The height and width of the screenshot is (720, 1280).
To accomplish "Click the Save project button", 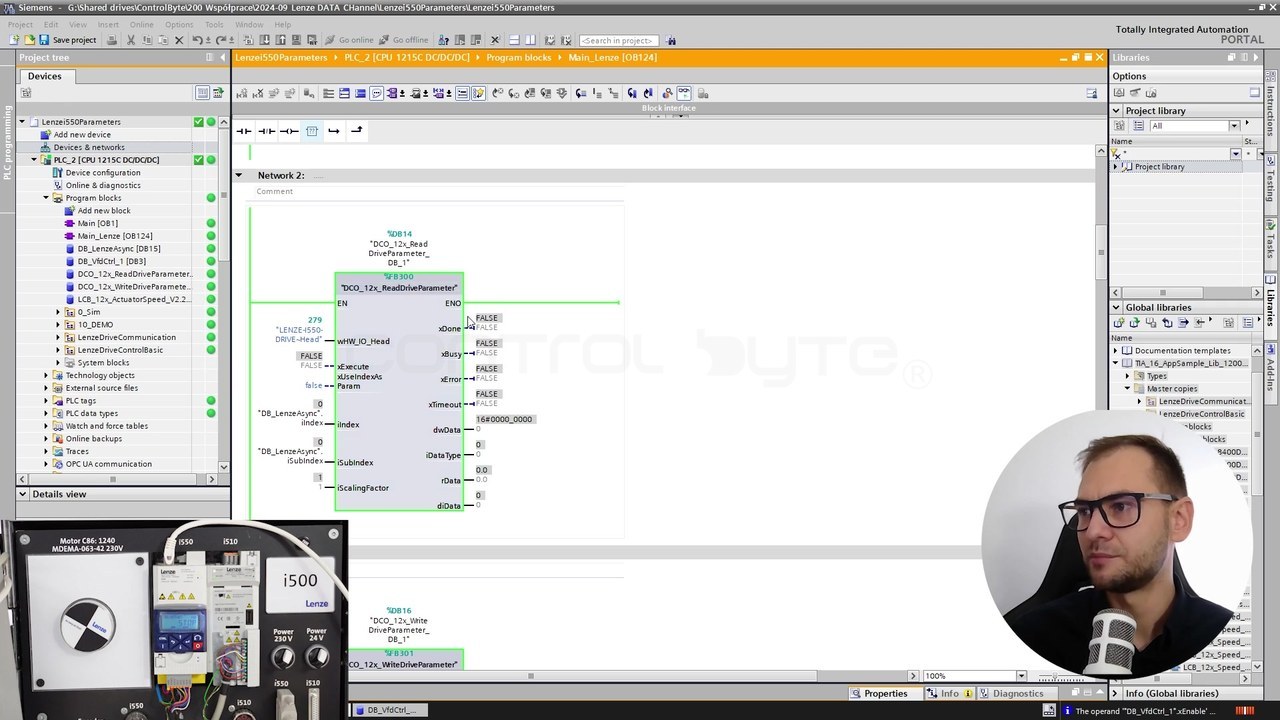I will pyautogui.click(x=67, y=40).
